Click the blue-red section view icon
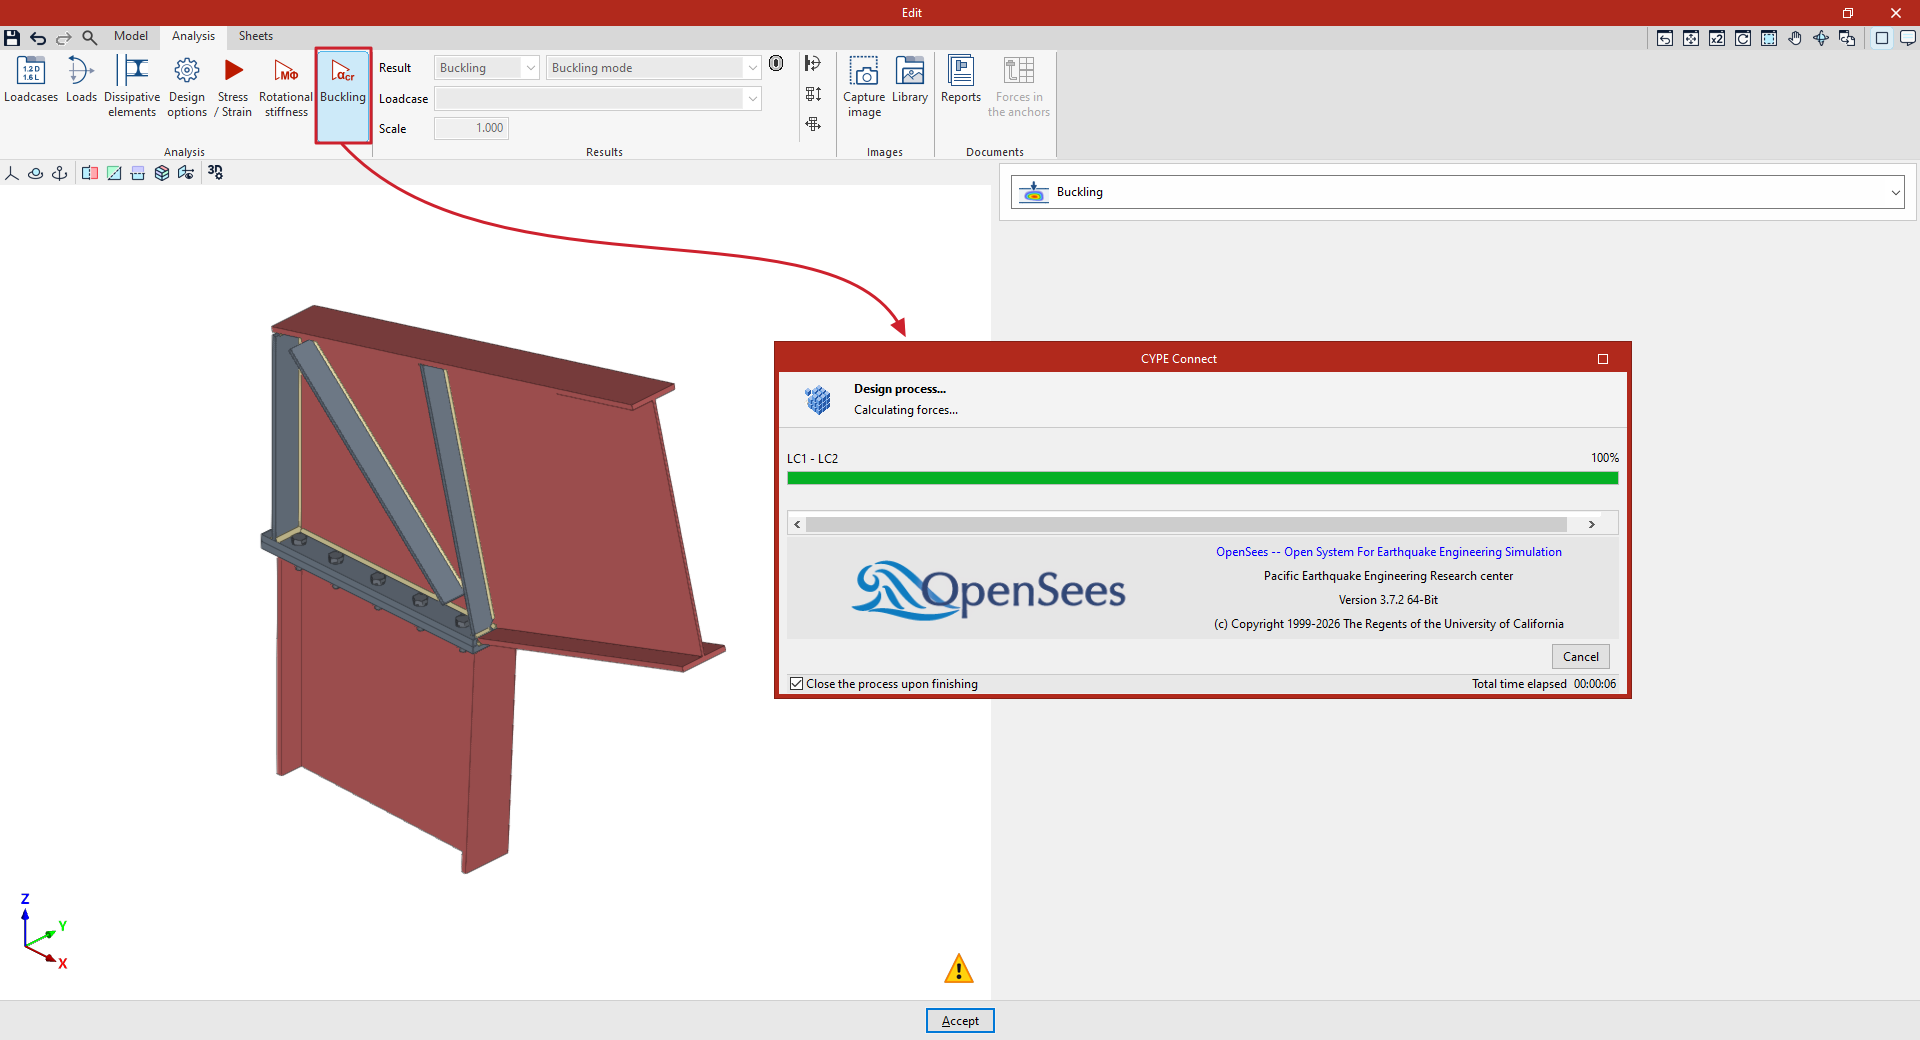Screen dimensions: 1920x1040 [90, 173]
